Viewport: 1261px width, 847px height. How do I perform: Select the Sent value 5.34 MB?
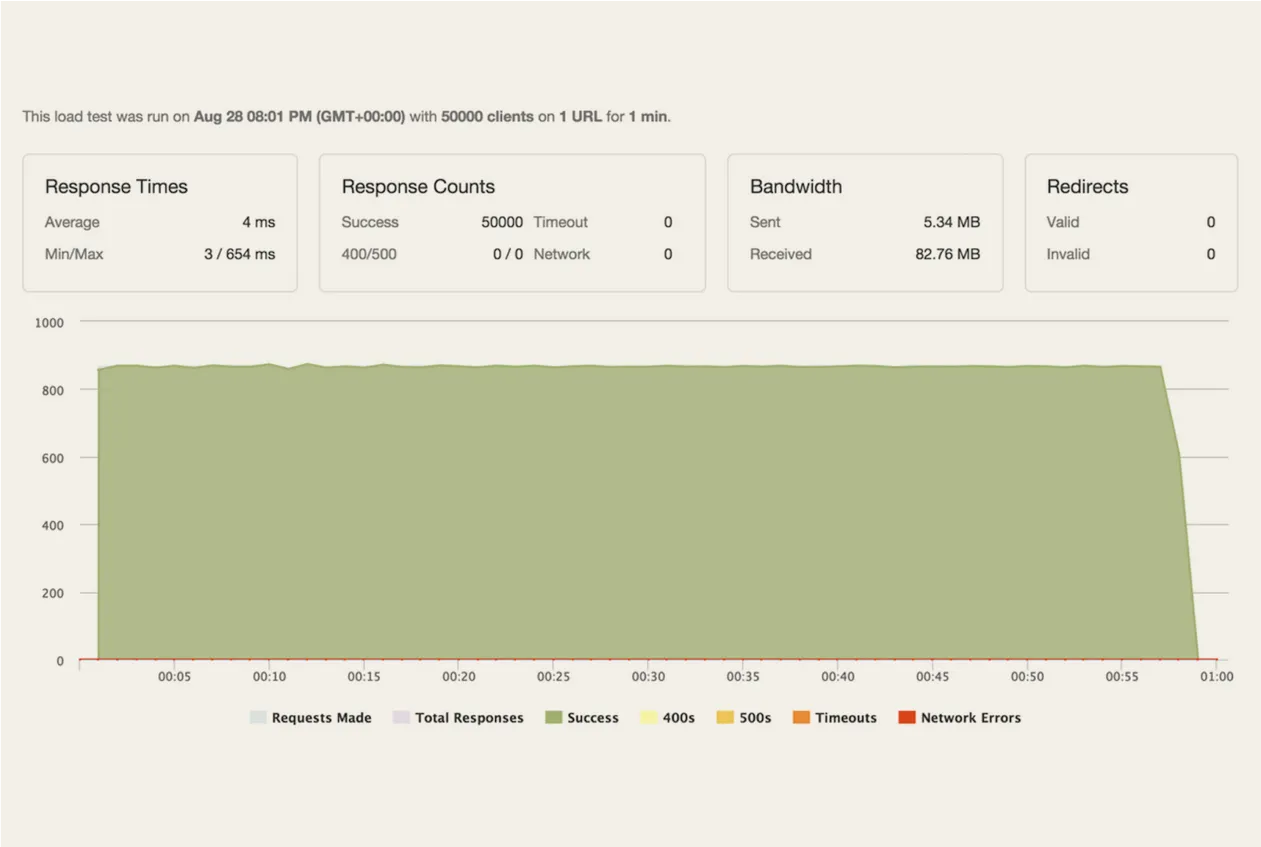tap(952, 222)
